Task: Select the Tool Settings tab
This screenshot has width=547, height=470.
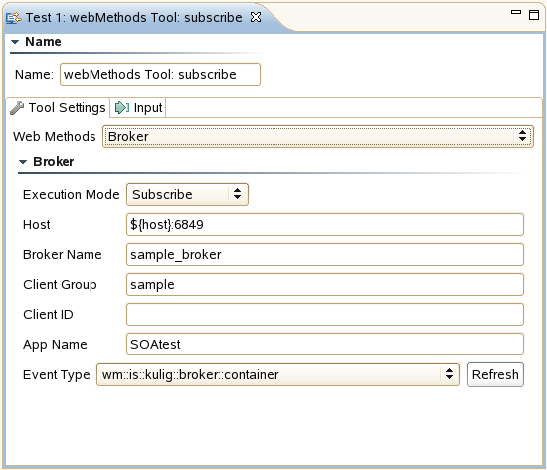Action: tap(58, 108)
